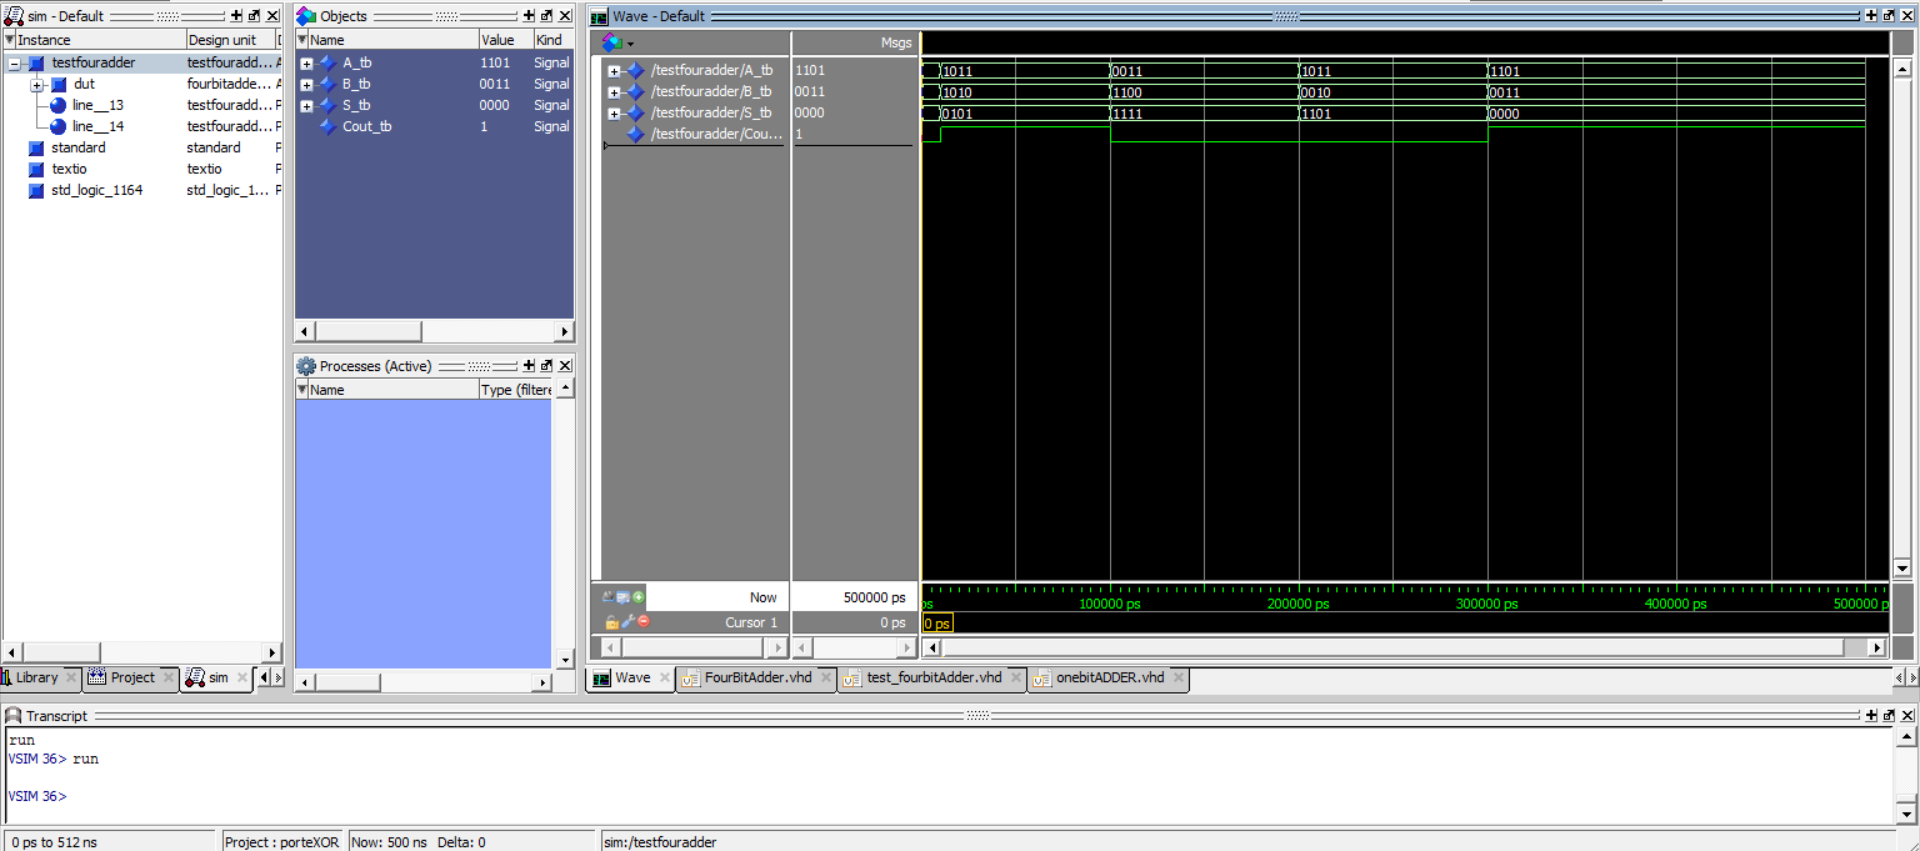Image resolution: width=1920 pixels, height=851 pixels.
Task: Click the Transcript pane title icon
Action: pos(13,715)
